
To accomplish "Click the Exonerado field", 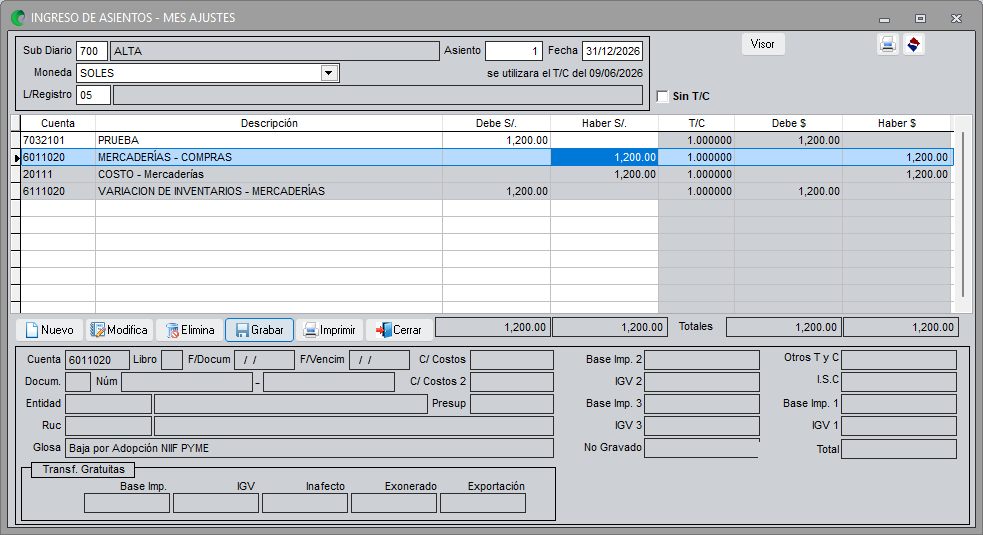I will click(394, 503).
